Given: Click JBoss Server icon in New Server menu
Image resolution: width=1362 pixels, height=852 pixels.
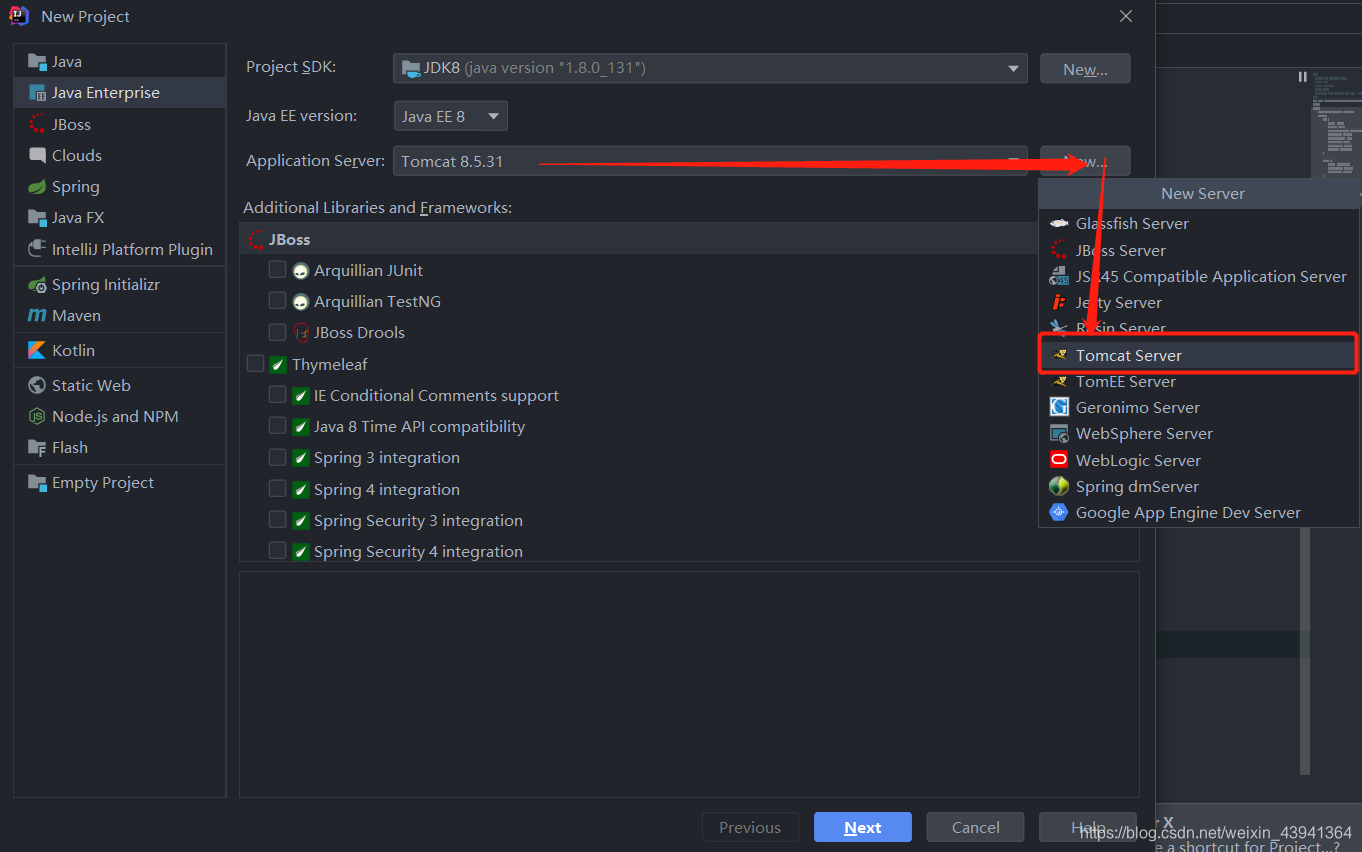Looking at the screenshot, I should coord(1059,250).
